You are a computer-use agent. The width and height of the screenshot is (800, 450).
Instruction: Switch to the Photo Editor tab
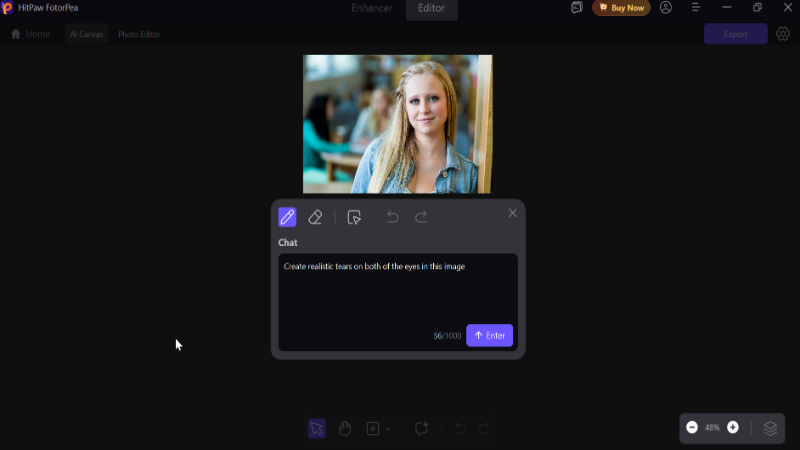pos(139,34)
